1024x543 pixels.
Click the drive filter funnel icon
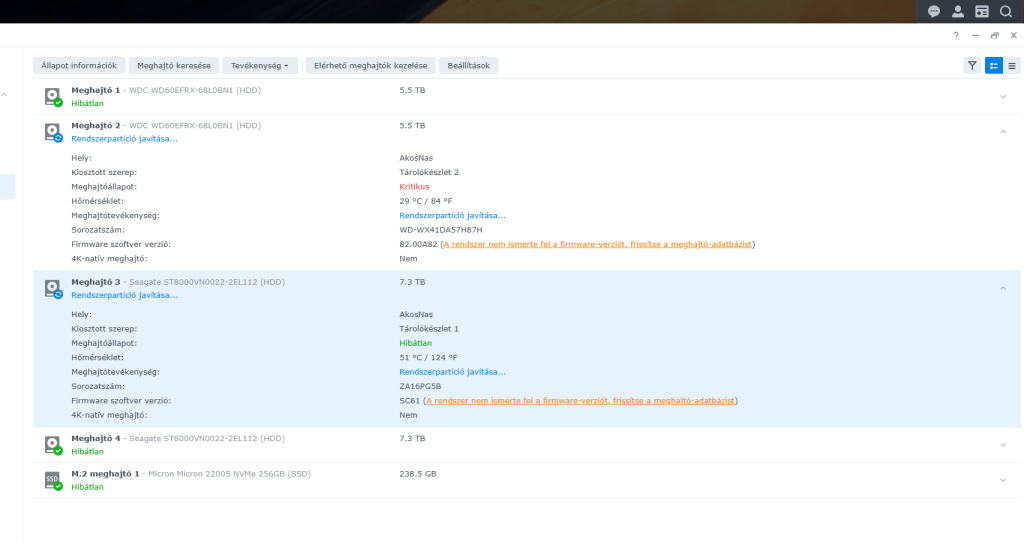(972, 65)
